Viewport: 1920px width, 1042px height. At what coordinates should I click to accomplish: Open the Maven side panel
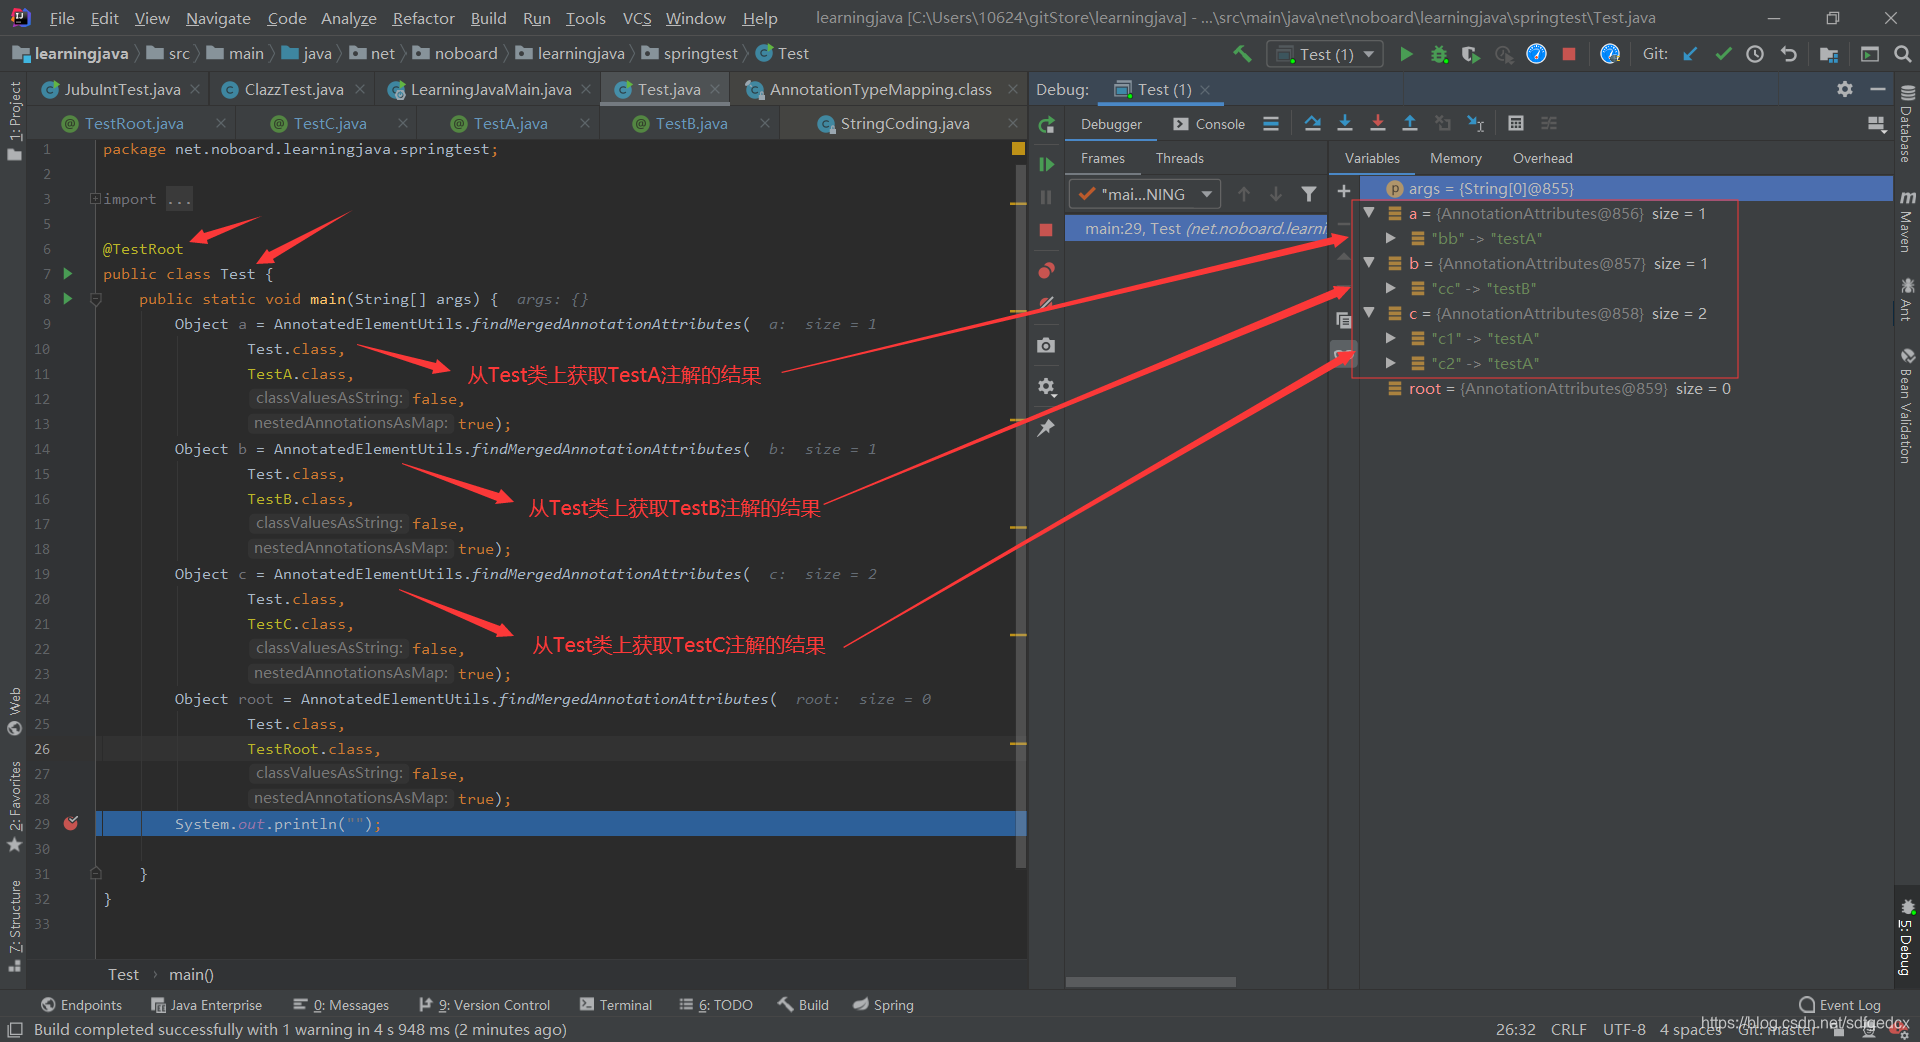click(x=1907, y=222)
